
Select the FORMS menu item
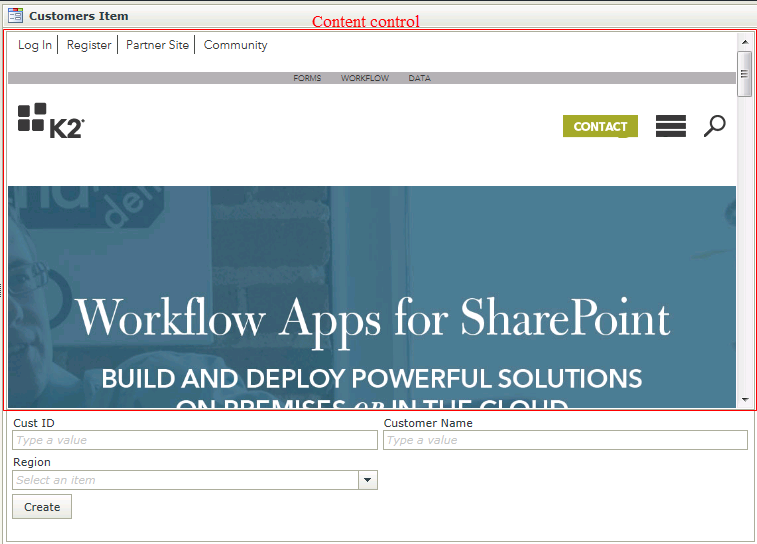point(307,78)
